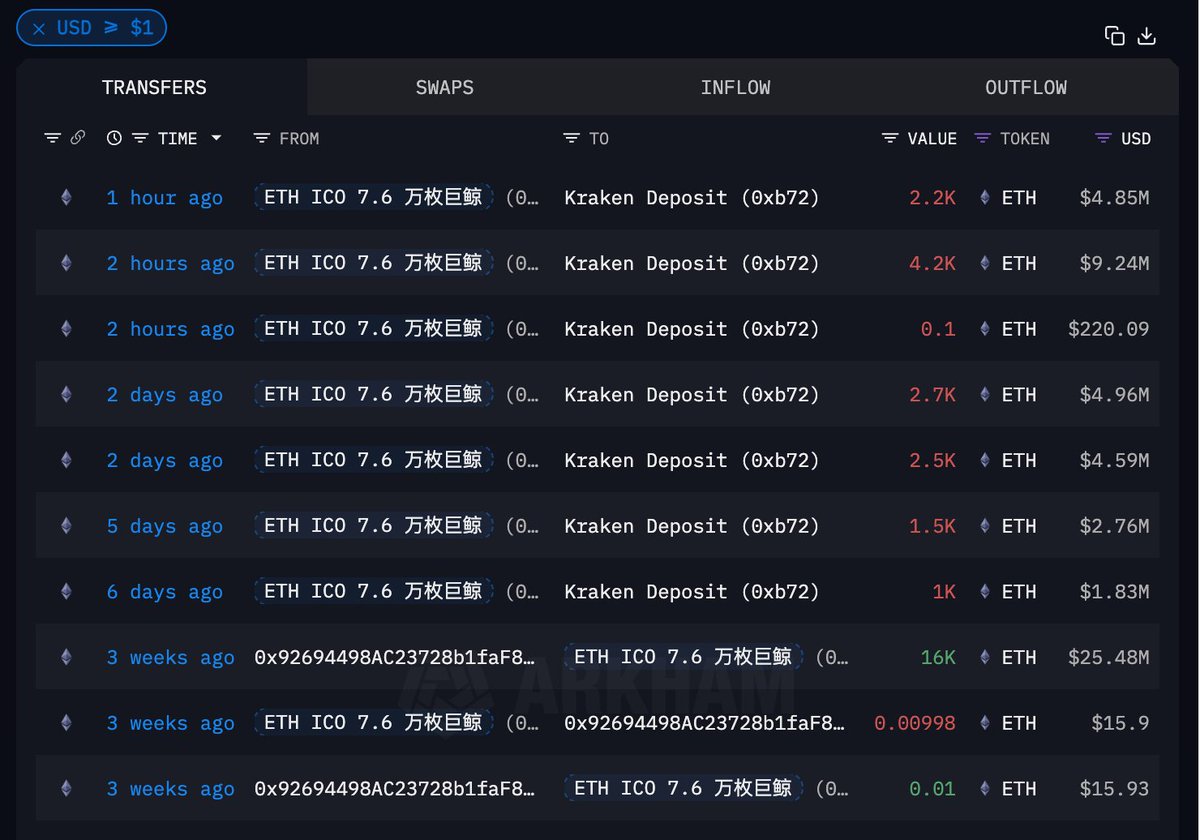Remove the USD ≥ $1 filter chip

[39, 28]
